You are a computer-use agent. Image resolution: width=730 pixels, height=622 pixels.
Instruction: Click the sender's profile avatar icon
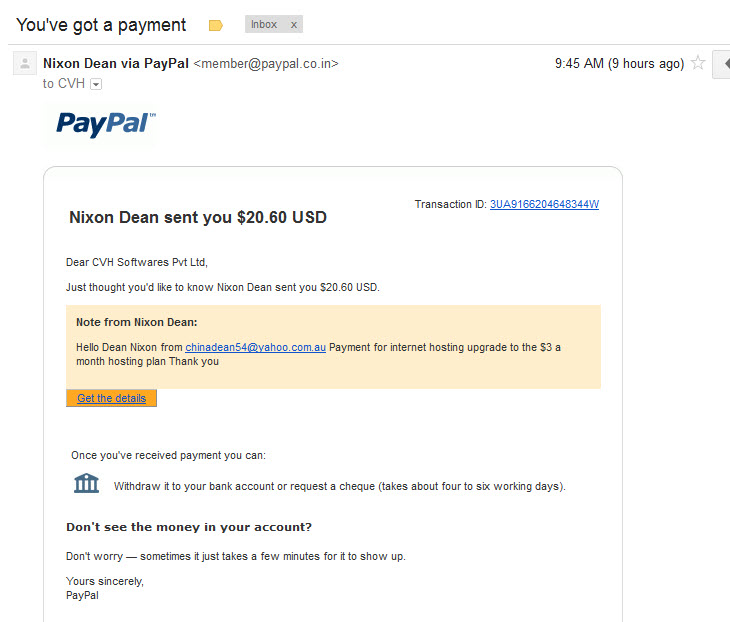tap(25, 63)
